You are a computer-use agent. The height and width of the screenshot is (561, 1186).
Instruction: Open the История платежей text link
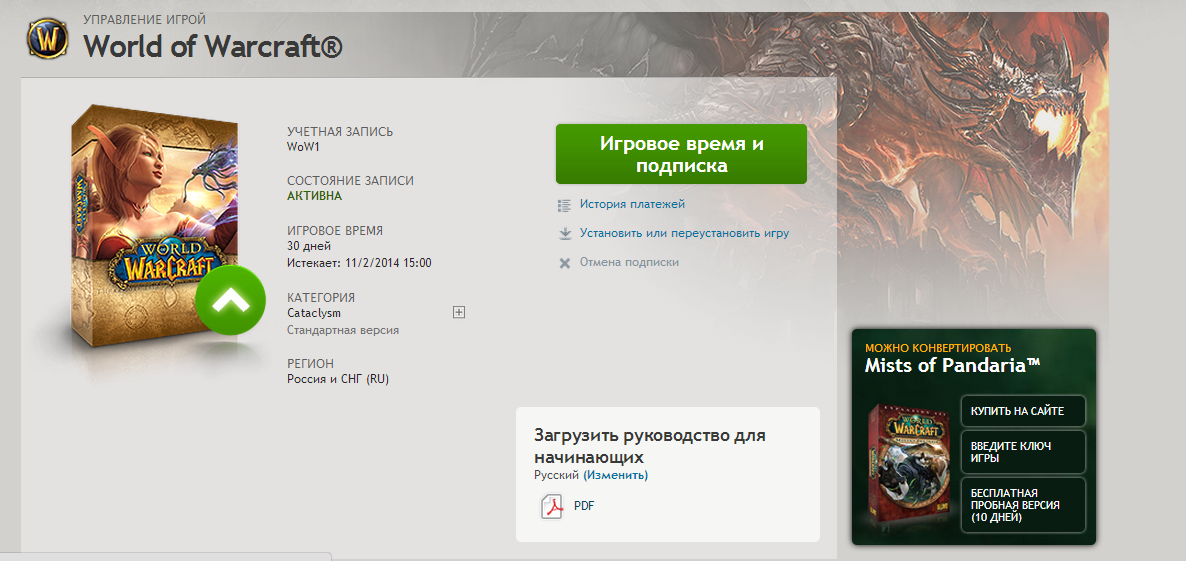point(632,205)
